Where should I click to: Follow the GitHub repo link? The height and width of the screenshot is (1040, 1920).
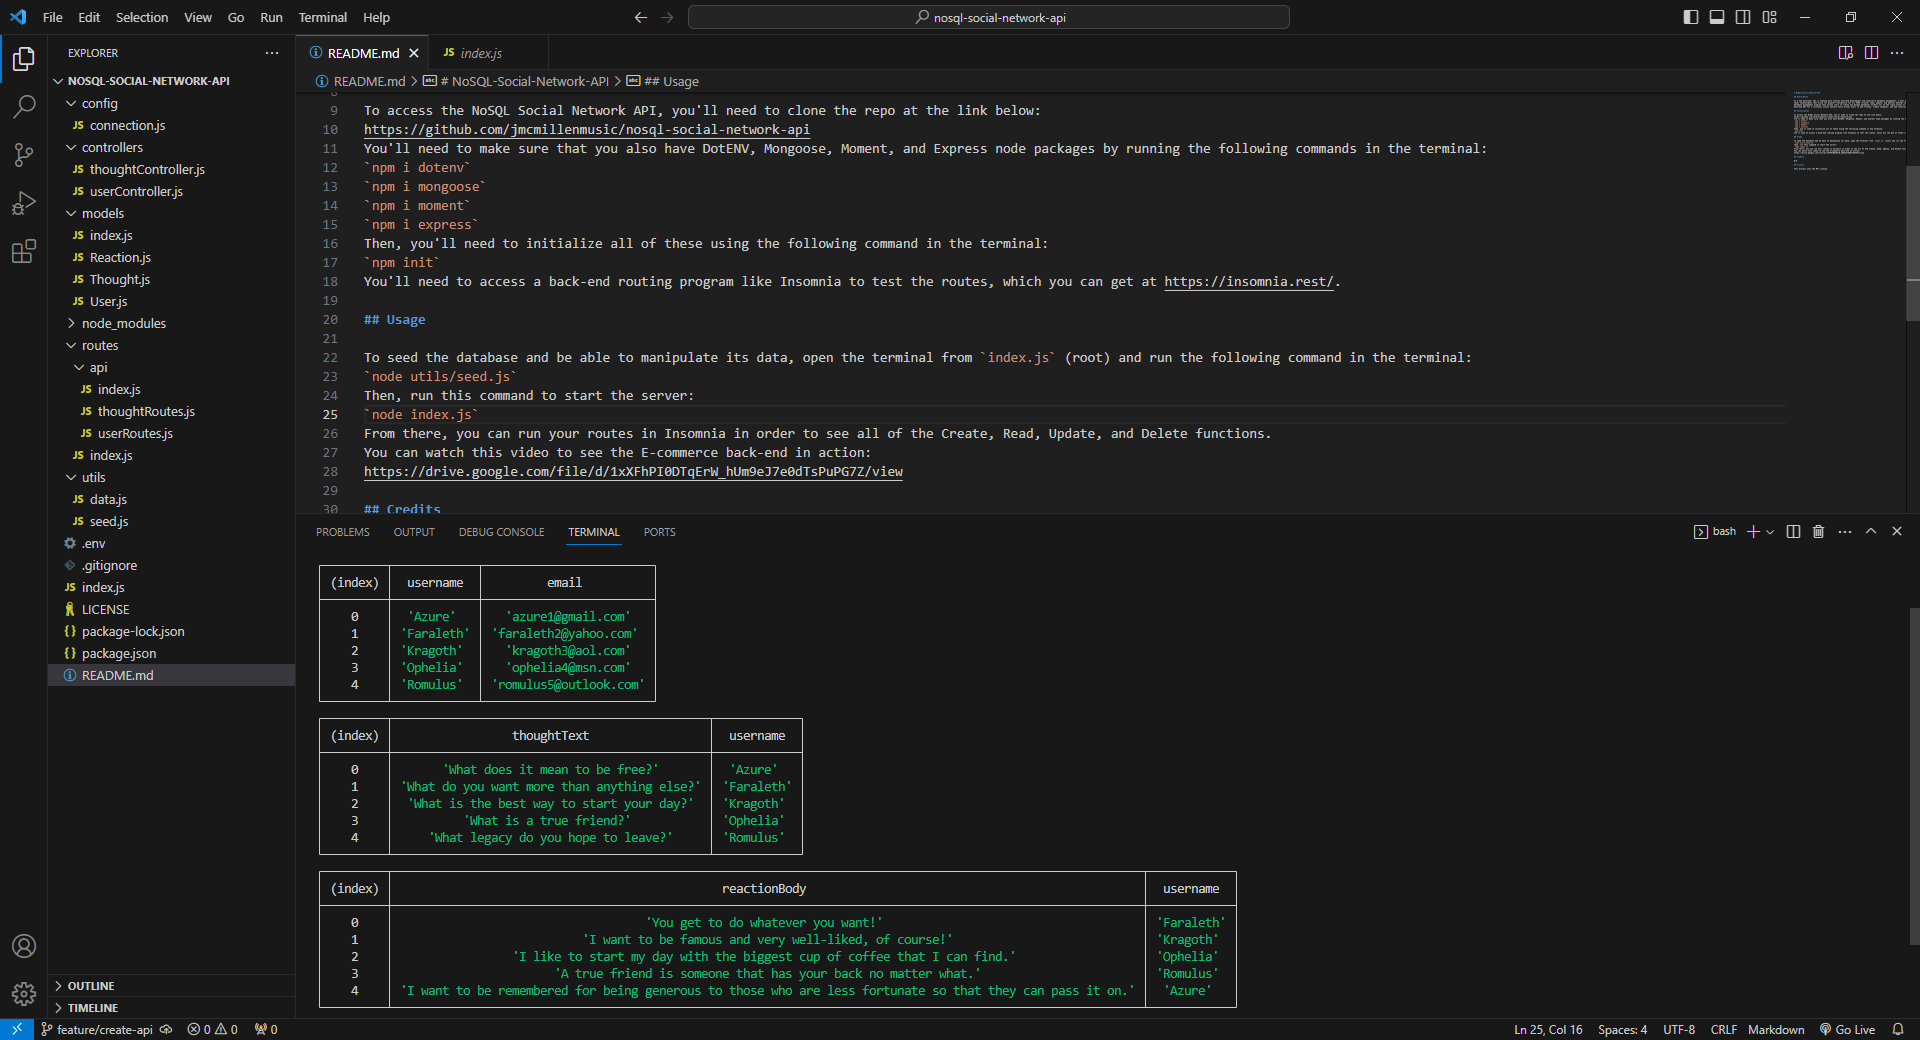587,129
